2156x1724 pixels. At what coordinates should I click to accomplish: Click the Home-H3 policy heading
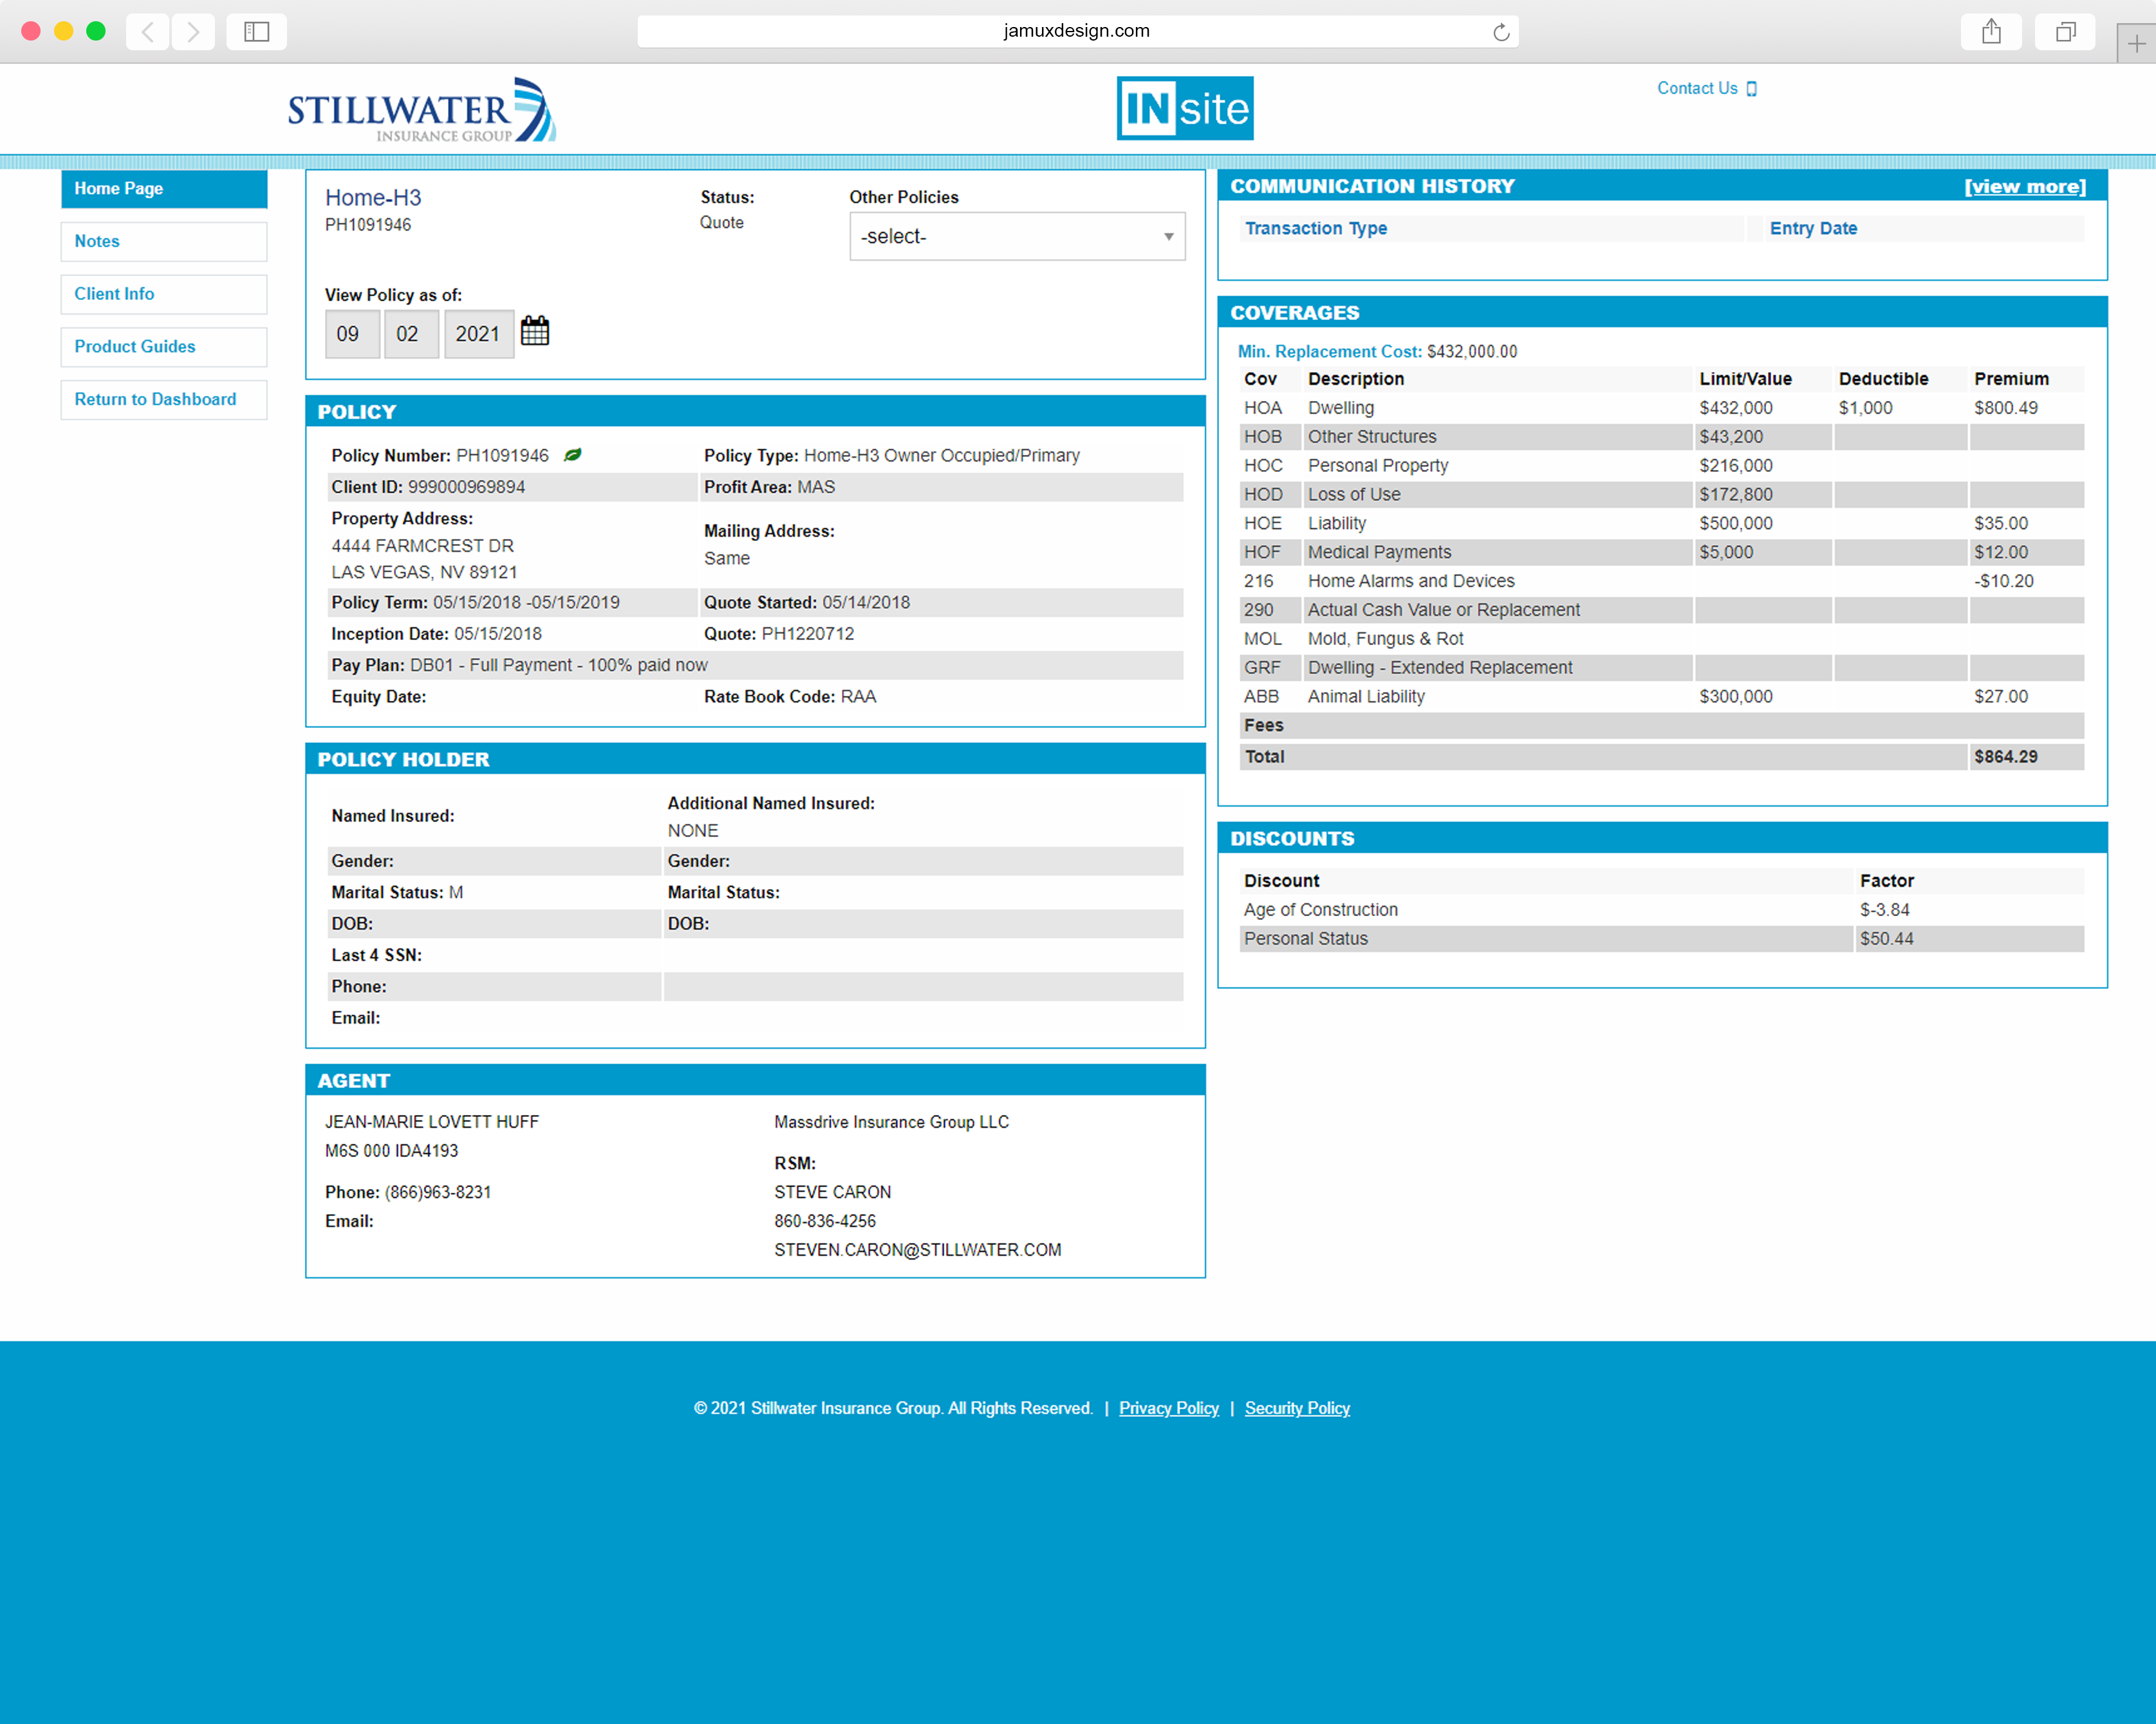(x=373, y=198)
